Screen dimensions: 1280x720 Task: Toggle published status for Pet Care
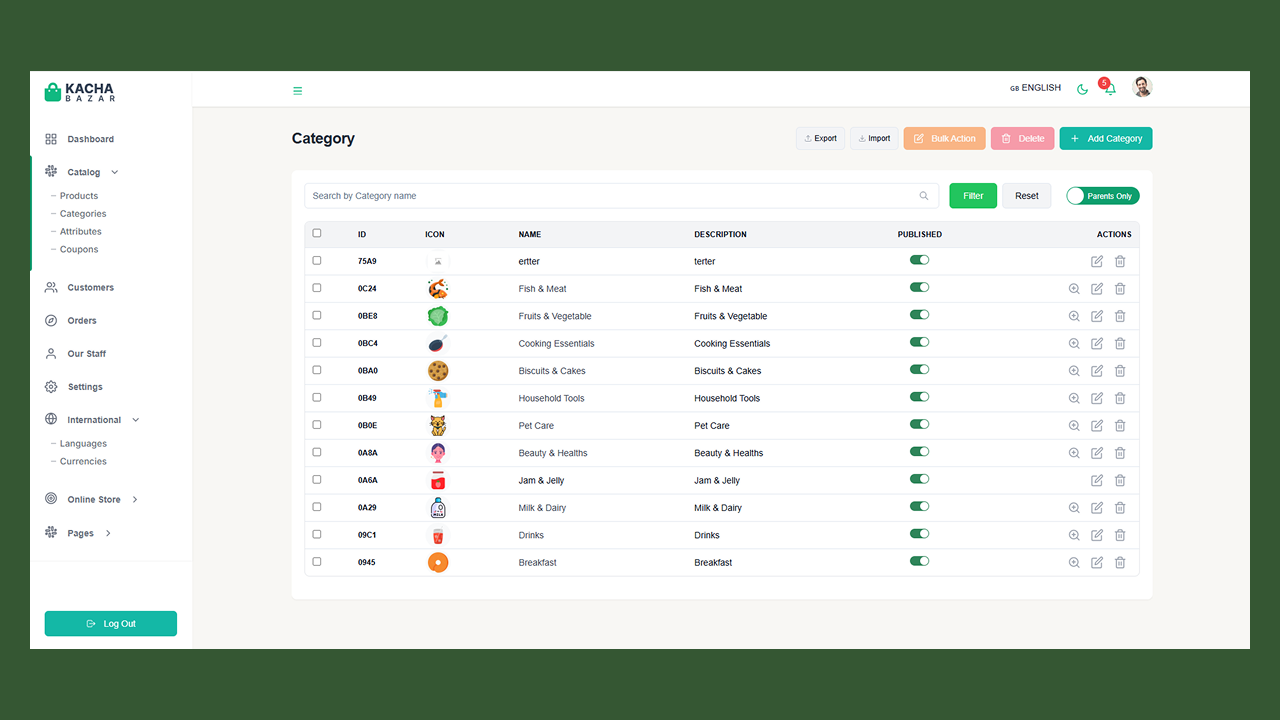click(919, 424)
